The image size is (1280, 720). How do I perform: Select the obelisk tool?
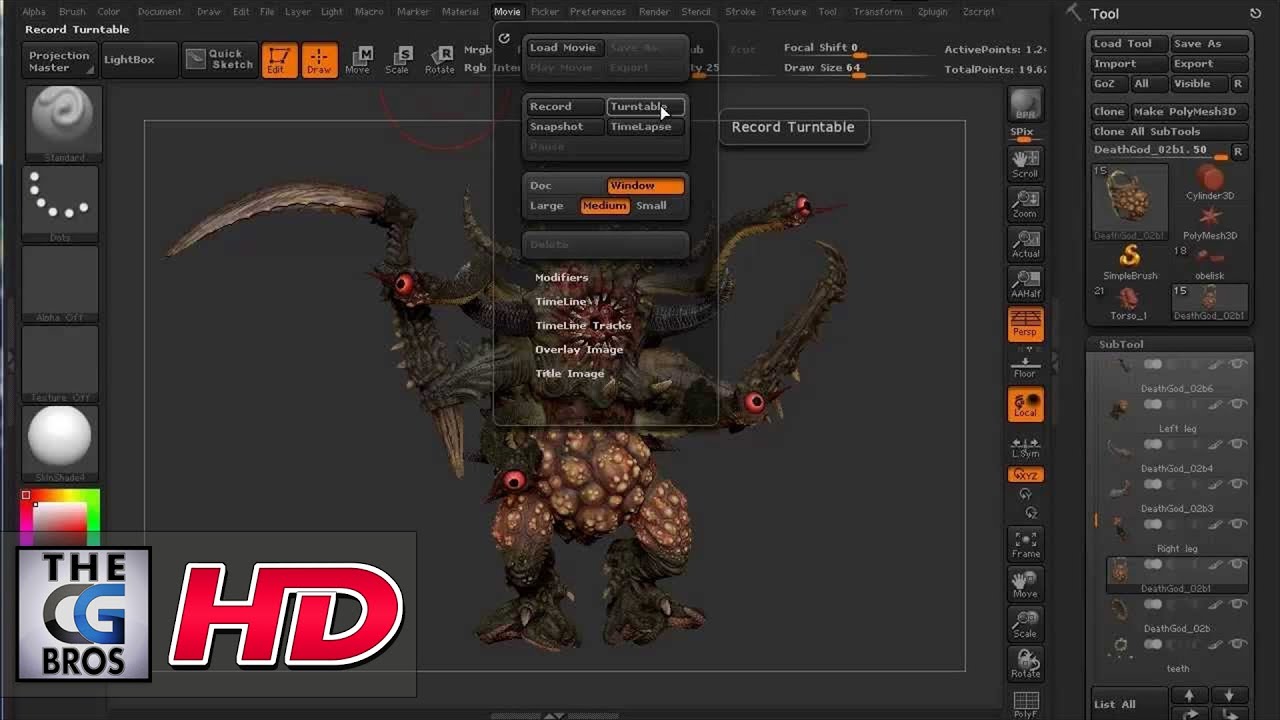[1210, 263]
